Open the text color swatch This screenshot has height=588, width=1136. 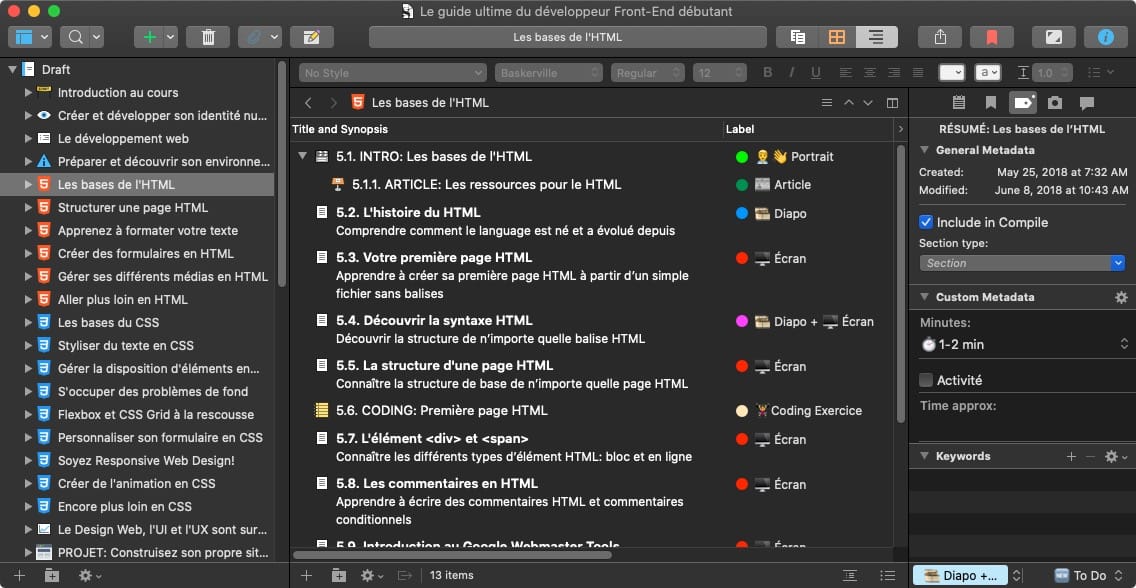tap(951, 72)
